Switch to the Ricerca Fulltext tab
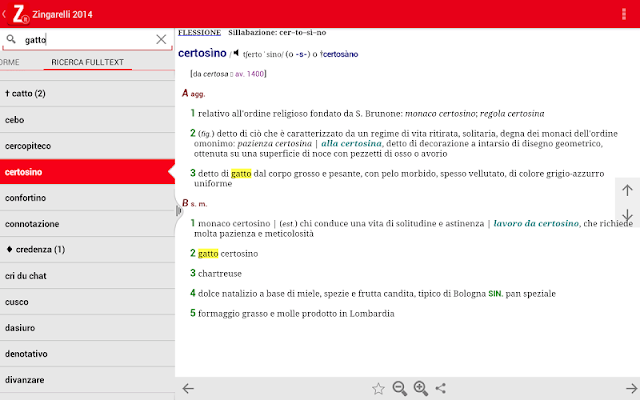 pyautogui.click(x=87, y=62)
